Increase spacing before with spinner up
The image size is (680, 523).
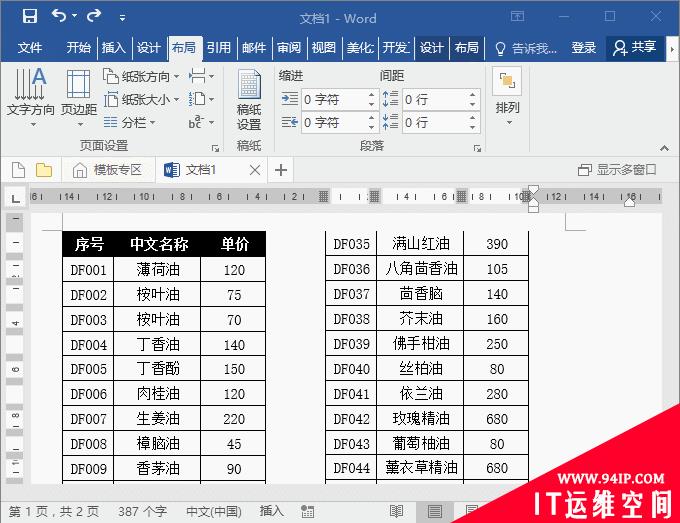[473, 95]
